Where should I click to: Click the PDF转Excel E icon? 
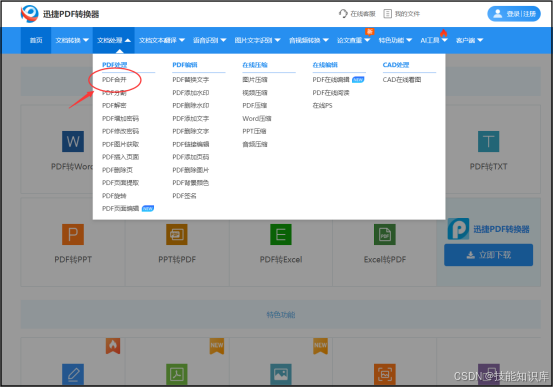click(x=281, y=234)
